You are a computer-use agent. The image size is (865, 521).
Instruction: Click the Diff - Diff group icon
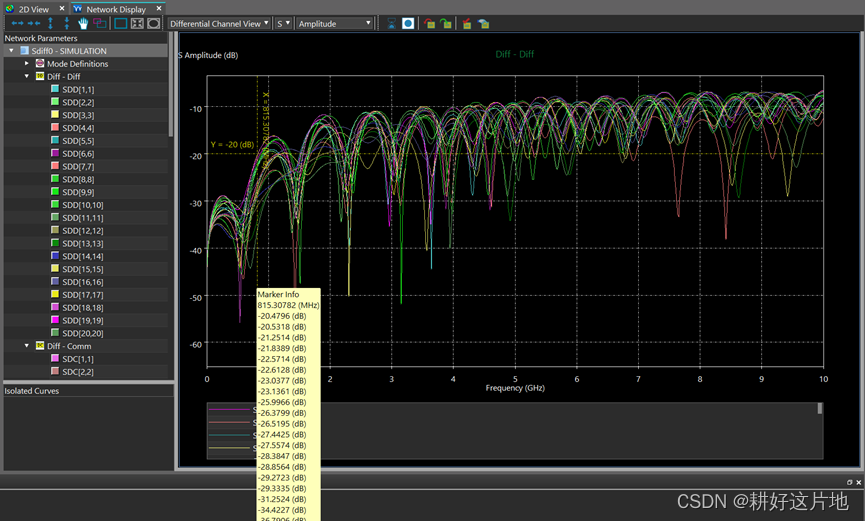[40, 76]
